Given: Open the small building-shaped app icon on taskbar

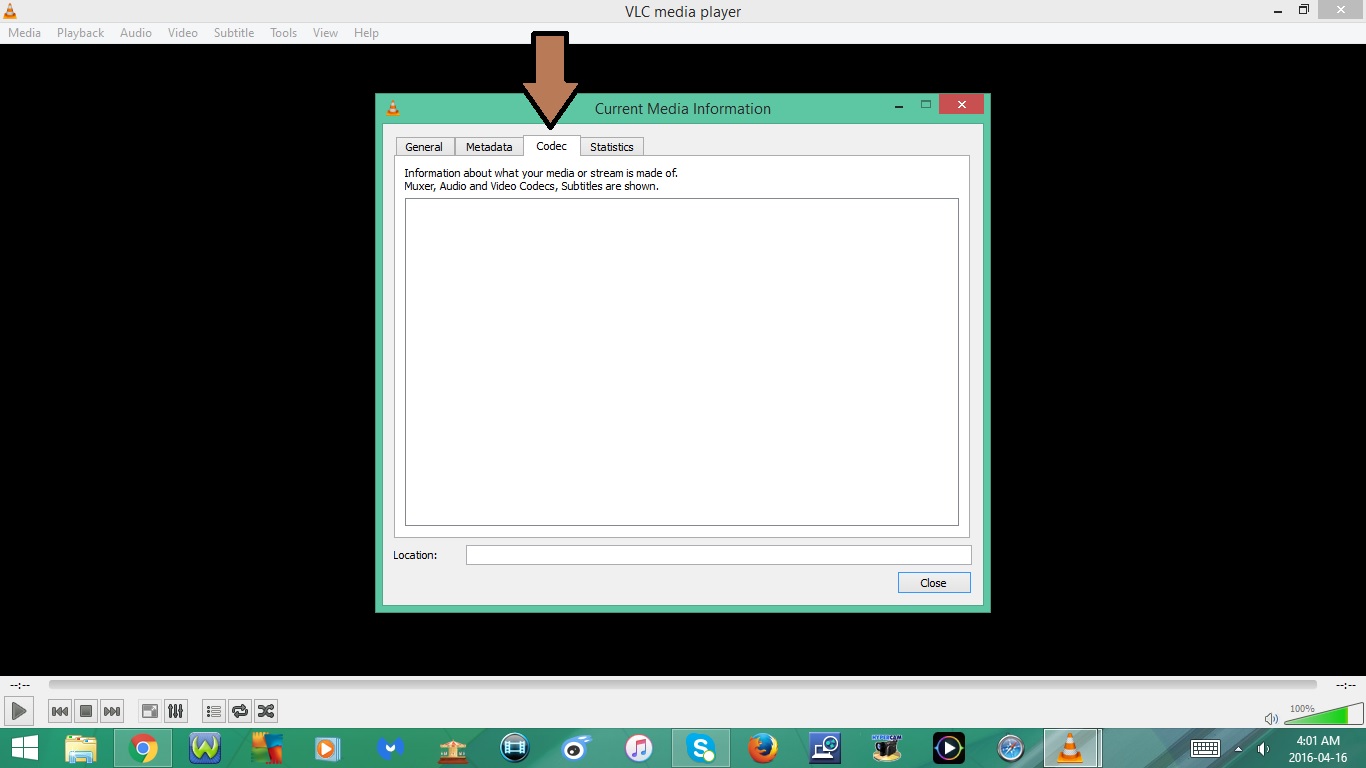Looking at the screenshot, I should tap(453, 748).
